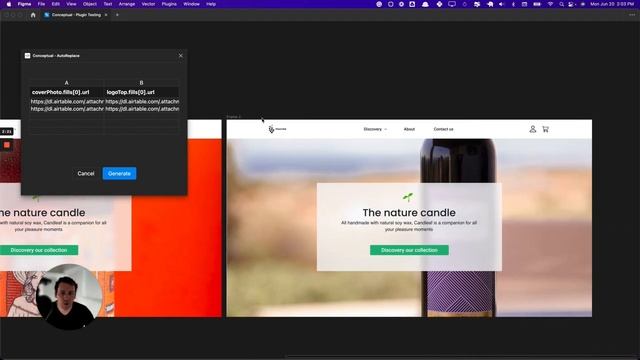
Task: Select column B header
Action: (141, 83)
